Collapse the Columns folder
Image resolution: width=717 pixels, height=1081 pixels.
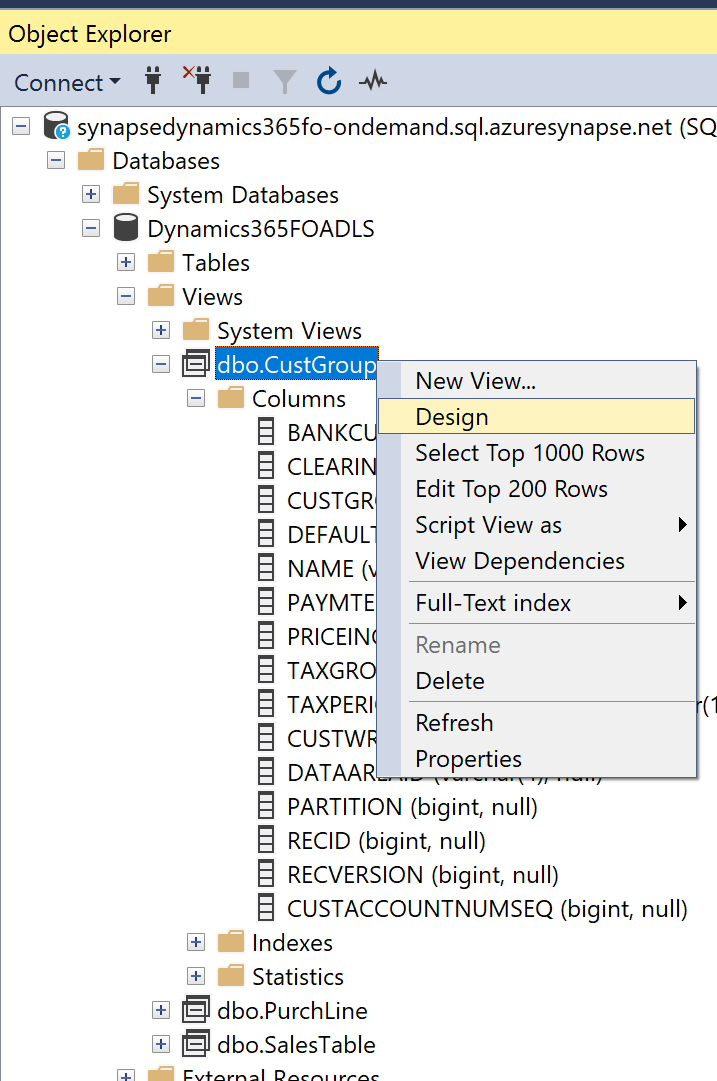[196, 398]
